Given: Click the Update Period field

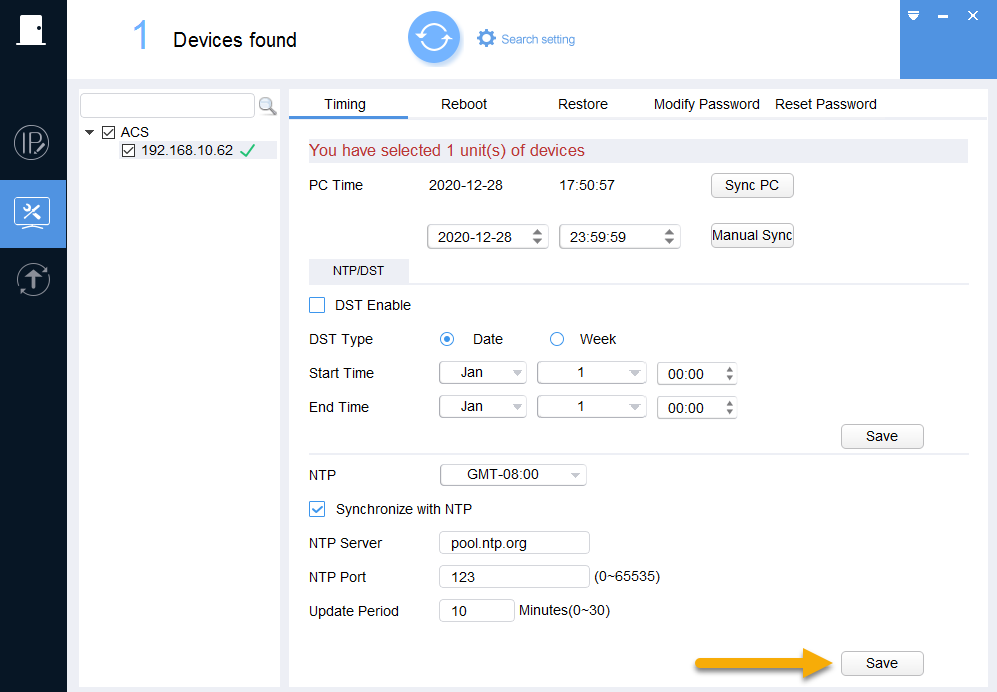Looking at the screenshot, I should [x=477, y=611].
